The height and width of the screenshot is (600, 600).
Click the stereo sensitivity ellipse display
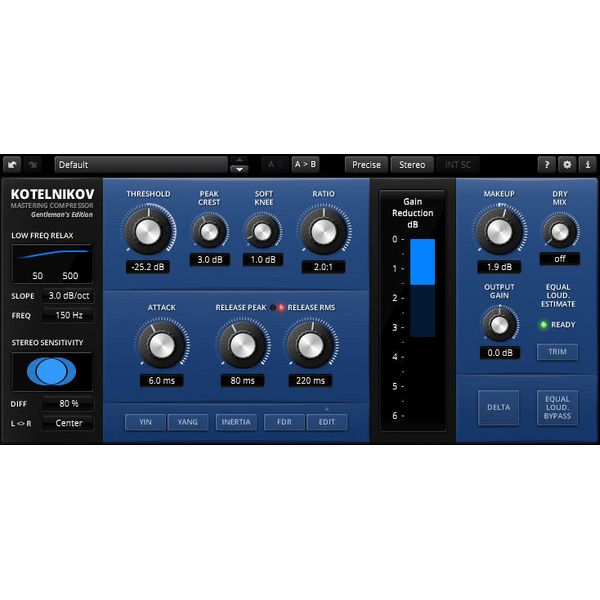coord(51,371)
